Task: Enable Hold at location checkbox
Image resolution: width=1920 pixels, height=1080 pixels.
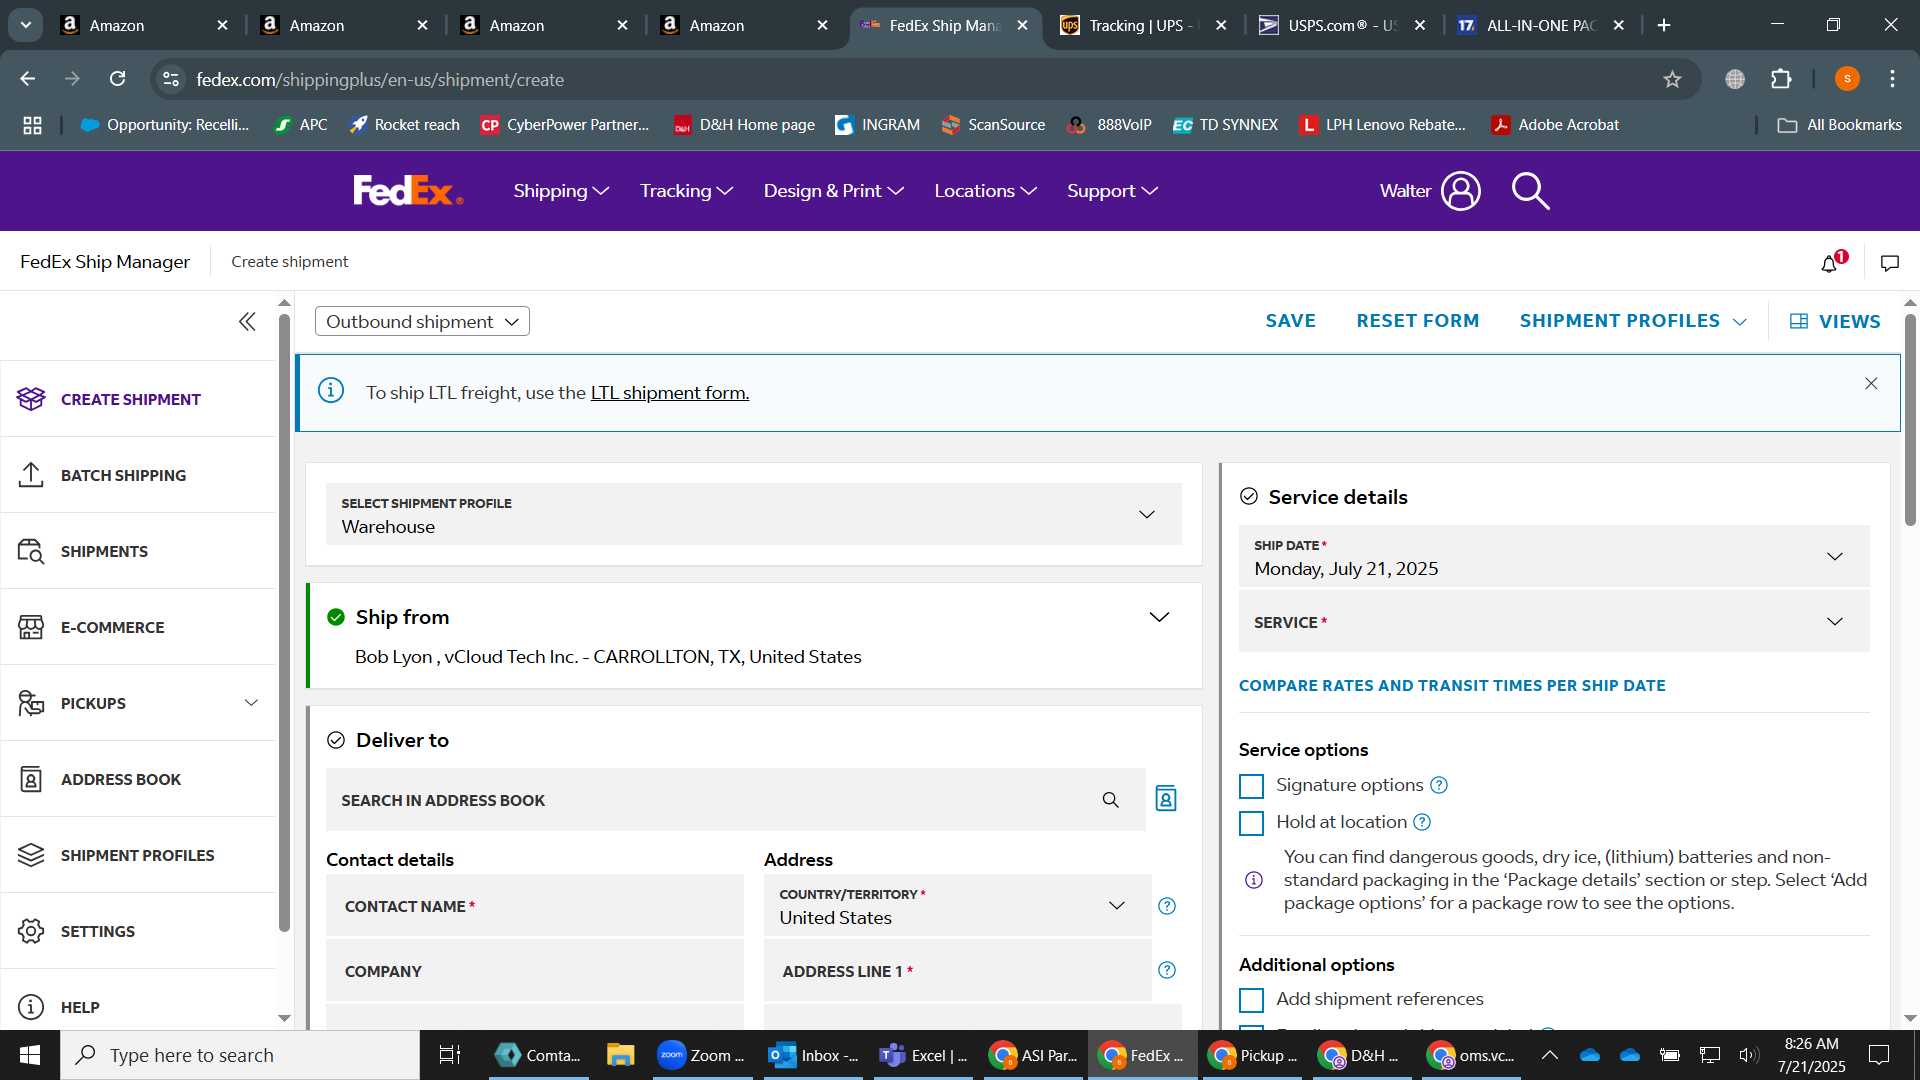Action: (x=1251, y=823)
